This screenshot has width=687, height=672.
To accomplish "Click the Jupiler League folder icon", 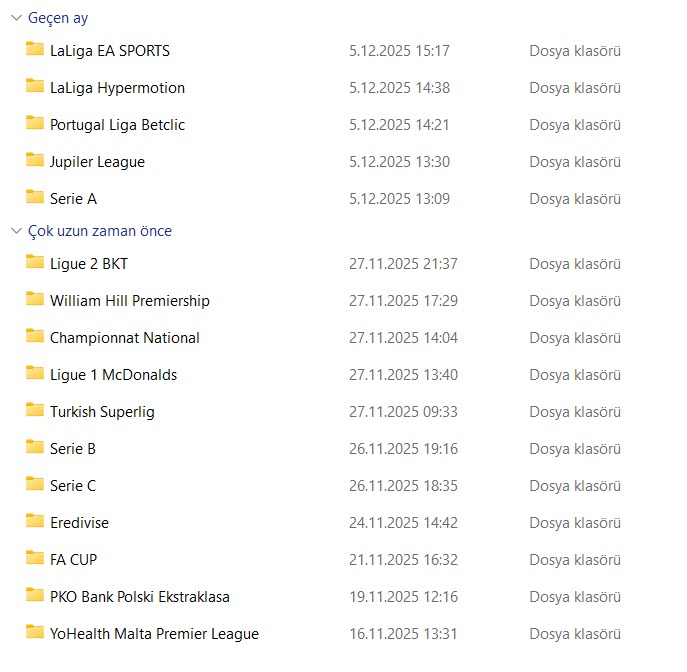I will pyautogui.click(x=35, y=161).
